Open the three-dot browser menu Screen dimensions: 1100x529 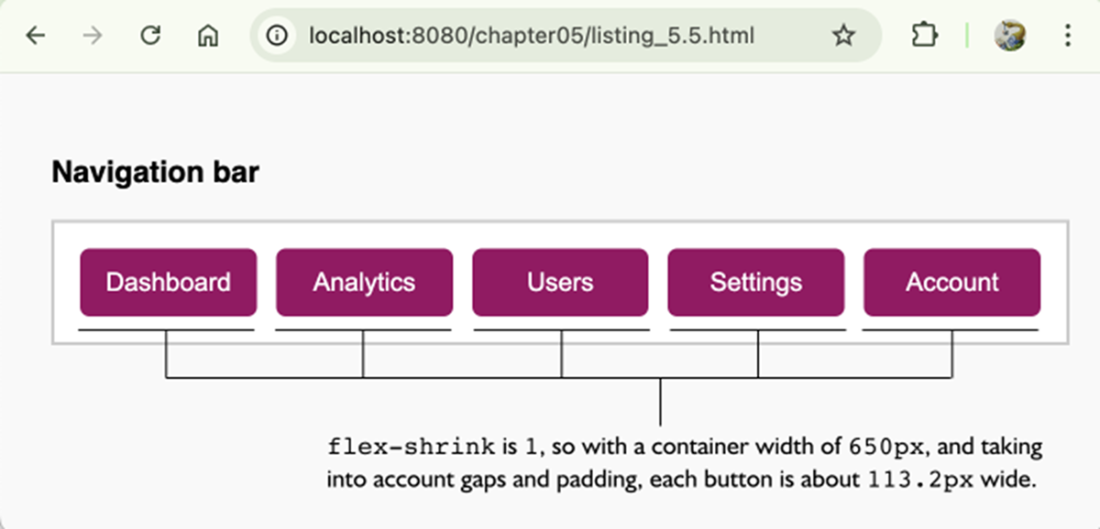coord(1068,36)
